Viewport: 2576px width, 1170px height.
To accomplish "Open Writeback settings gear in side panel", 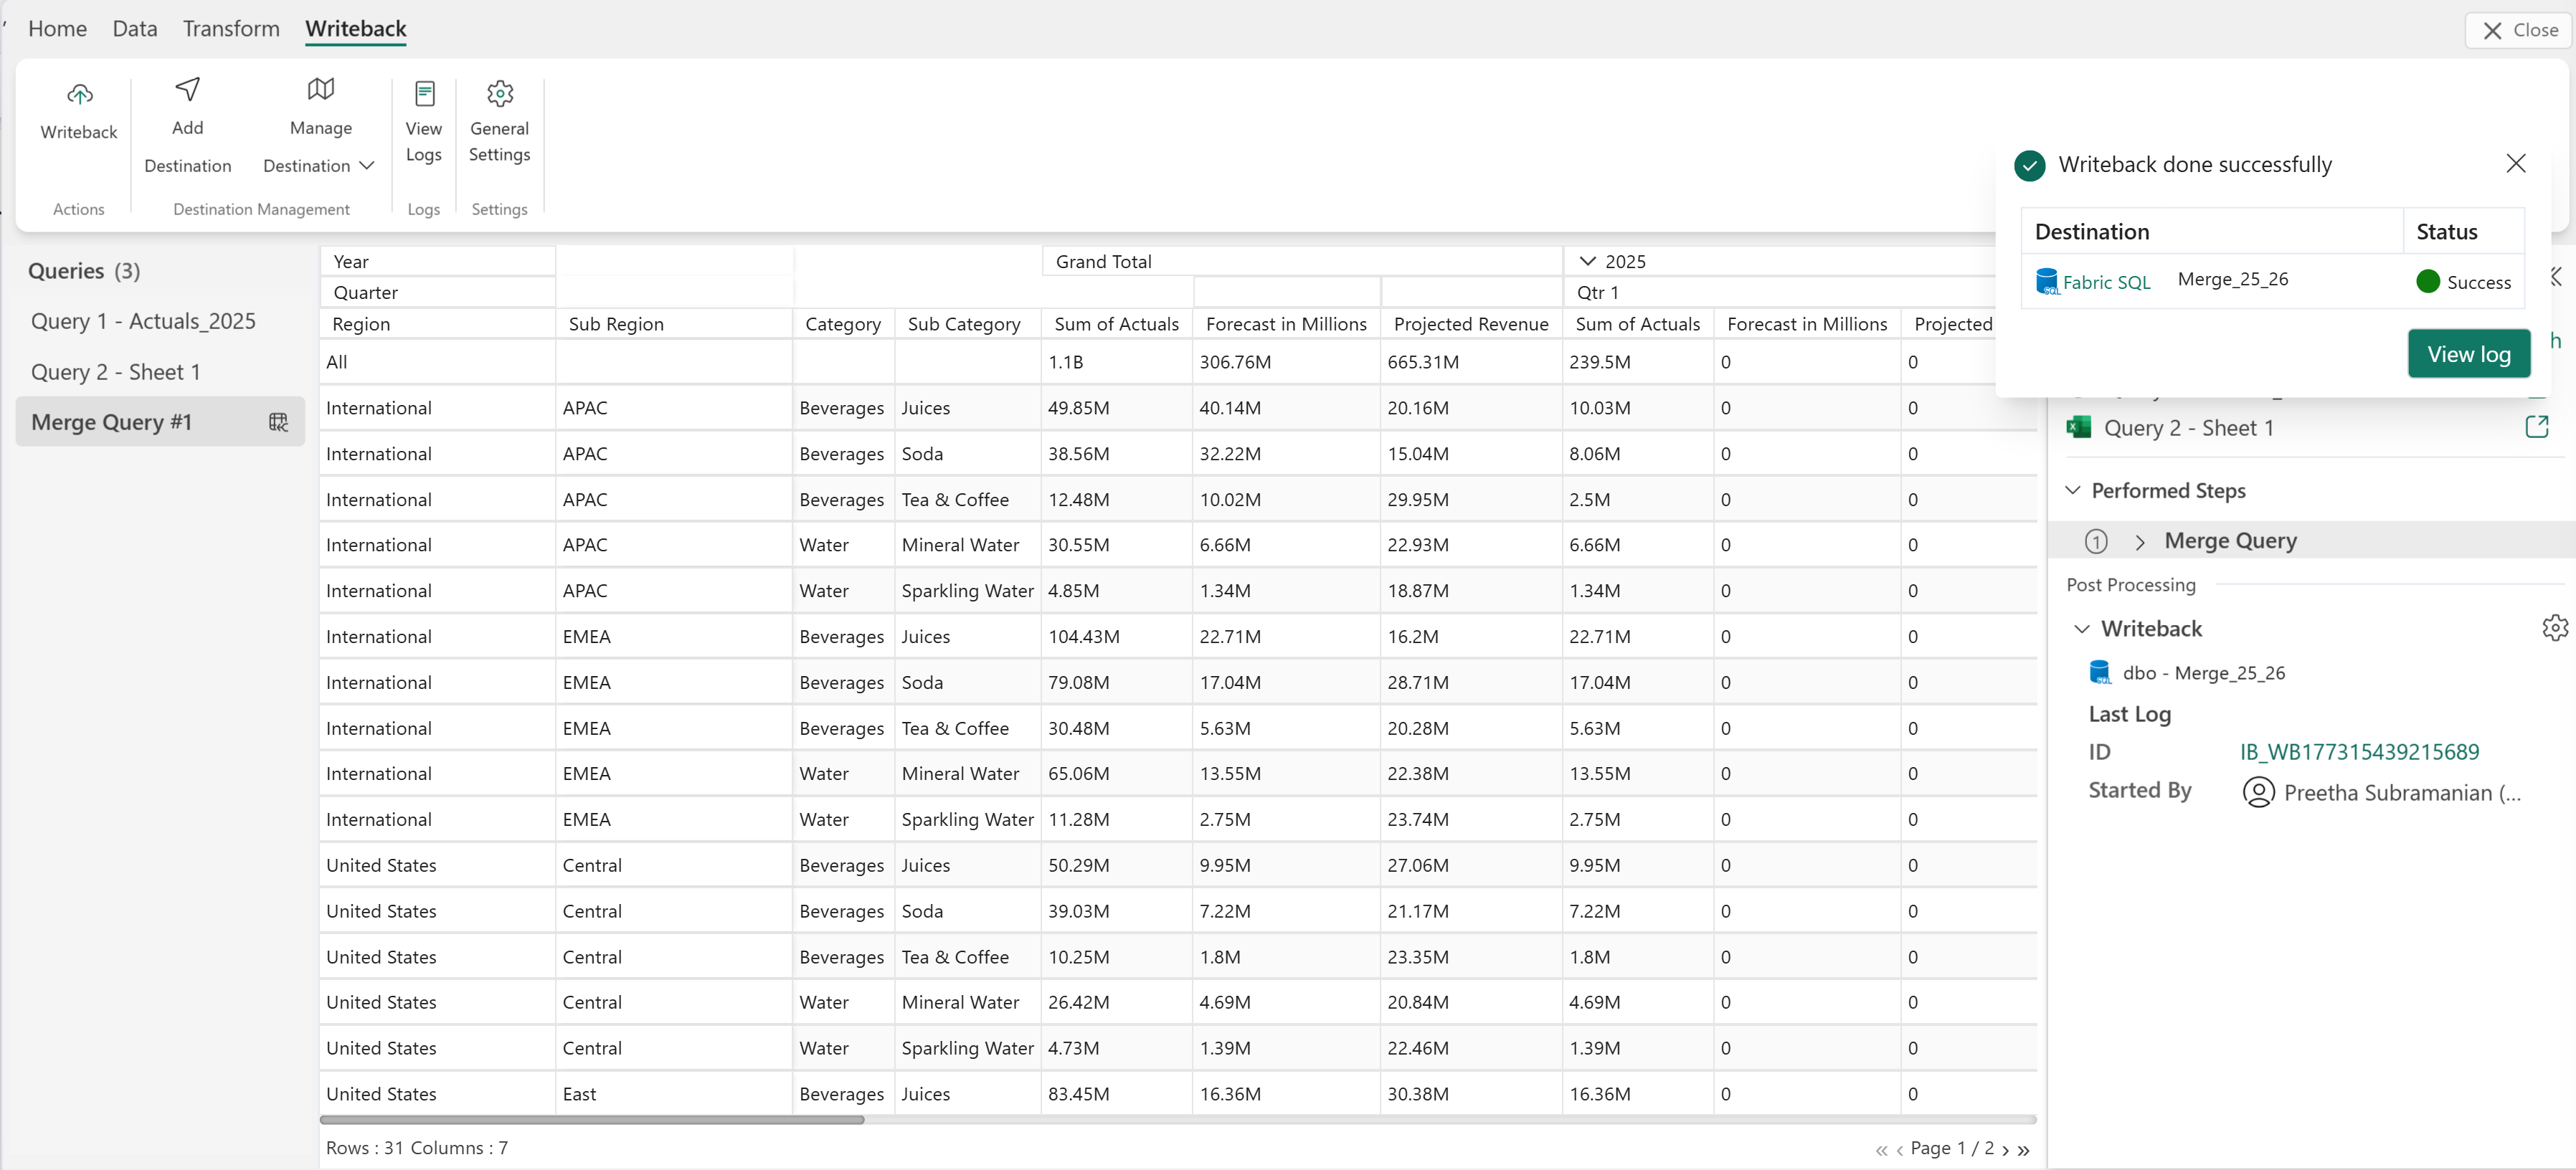I will point(2554,628).
